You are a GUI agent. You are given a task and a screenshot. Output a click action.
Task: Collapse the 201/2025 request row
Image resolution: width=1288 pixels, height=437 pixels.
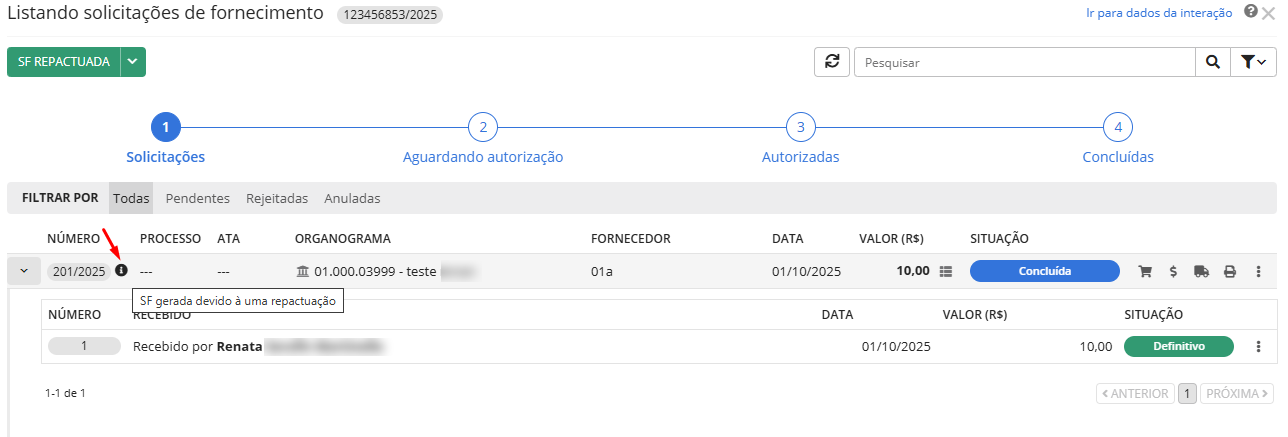tap(24, 271)
